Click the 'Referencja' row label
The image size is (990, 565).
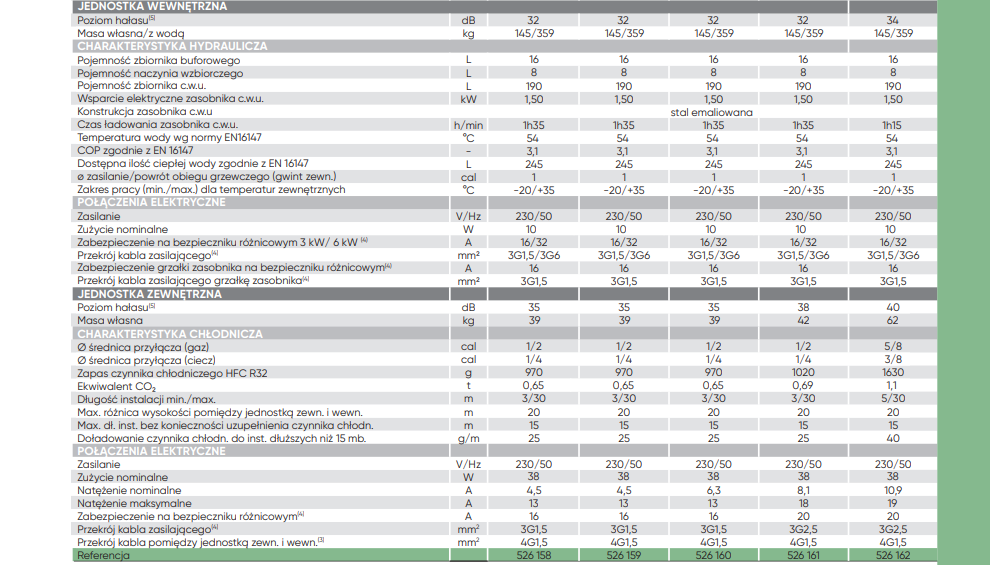pyautogui.click(x=103, y=555)
